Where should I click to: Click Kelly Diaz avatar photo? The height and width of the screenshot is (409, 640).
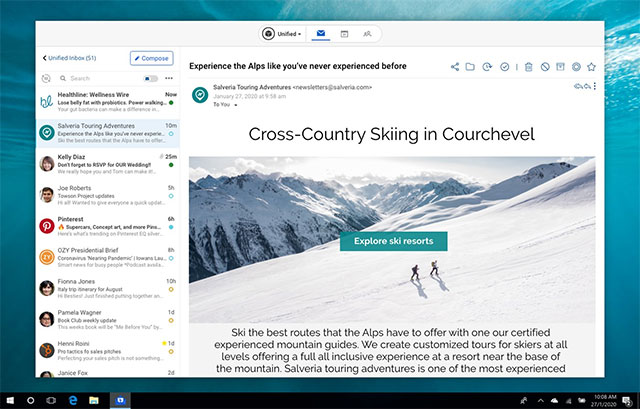click(47, 164)
